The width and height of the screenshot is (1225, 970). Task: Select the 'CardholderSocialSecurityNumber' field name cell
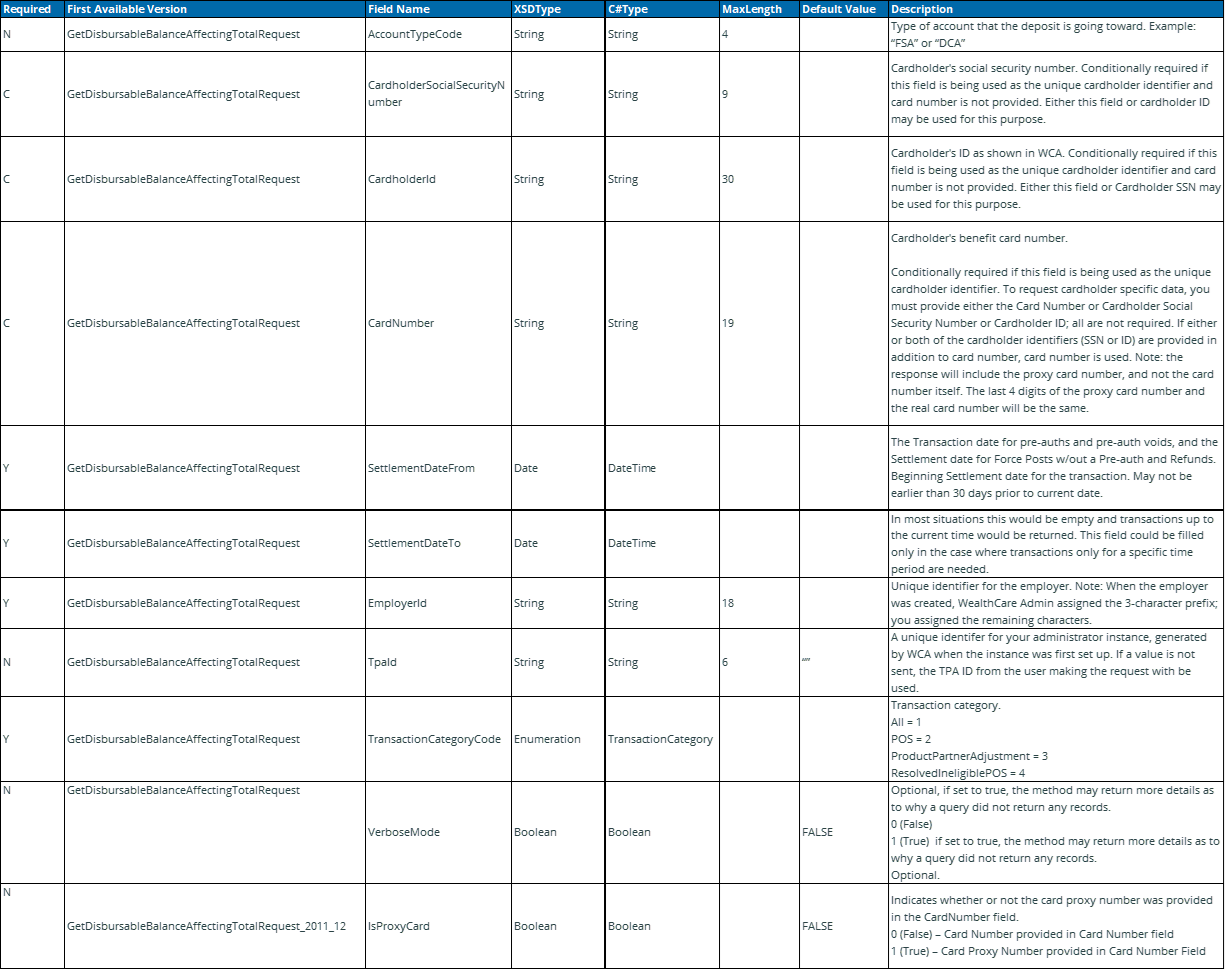coord(437,94)
